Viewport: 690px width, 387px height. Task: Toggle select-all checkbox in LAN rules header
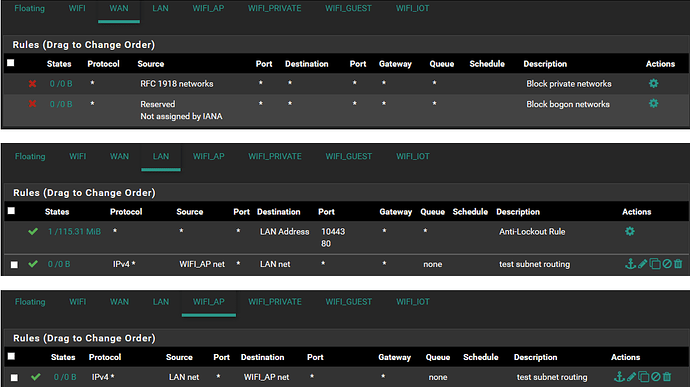(11, 211)
